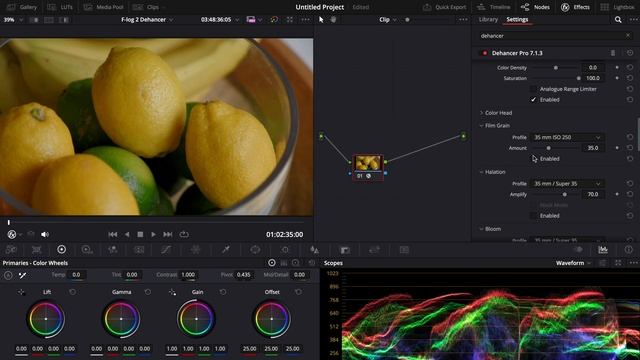The image size is (640, 360).
Task: Open the Media Pool panel
Action: [104, 7]
